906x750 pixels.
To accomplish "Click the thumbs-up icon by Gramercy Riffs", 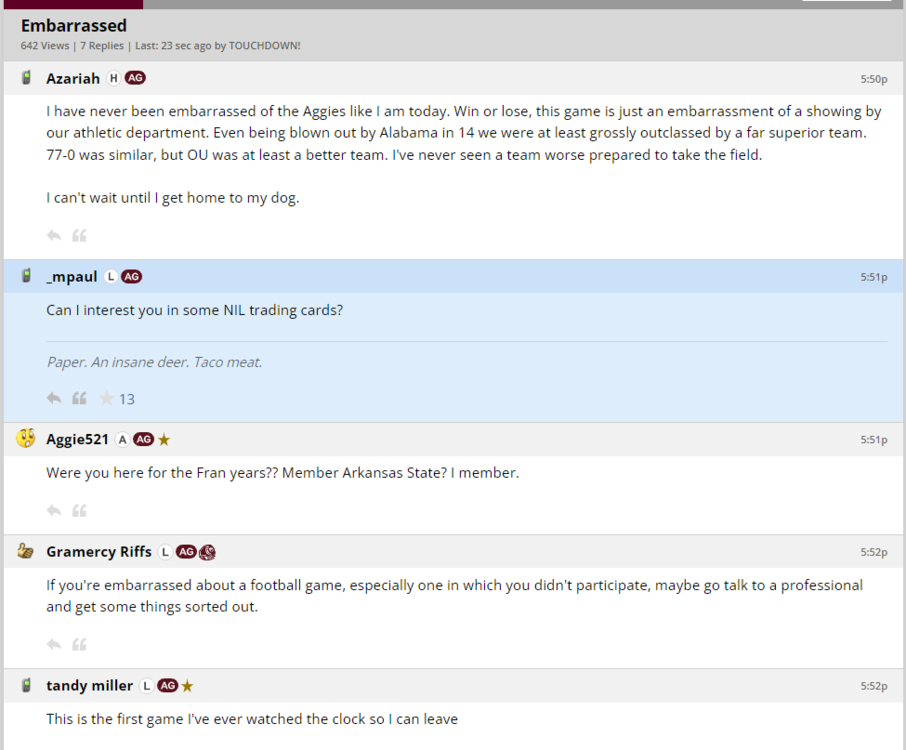I will pos(26,551).
